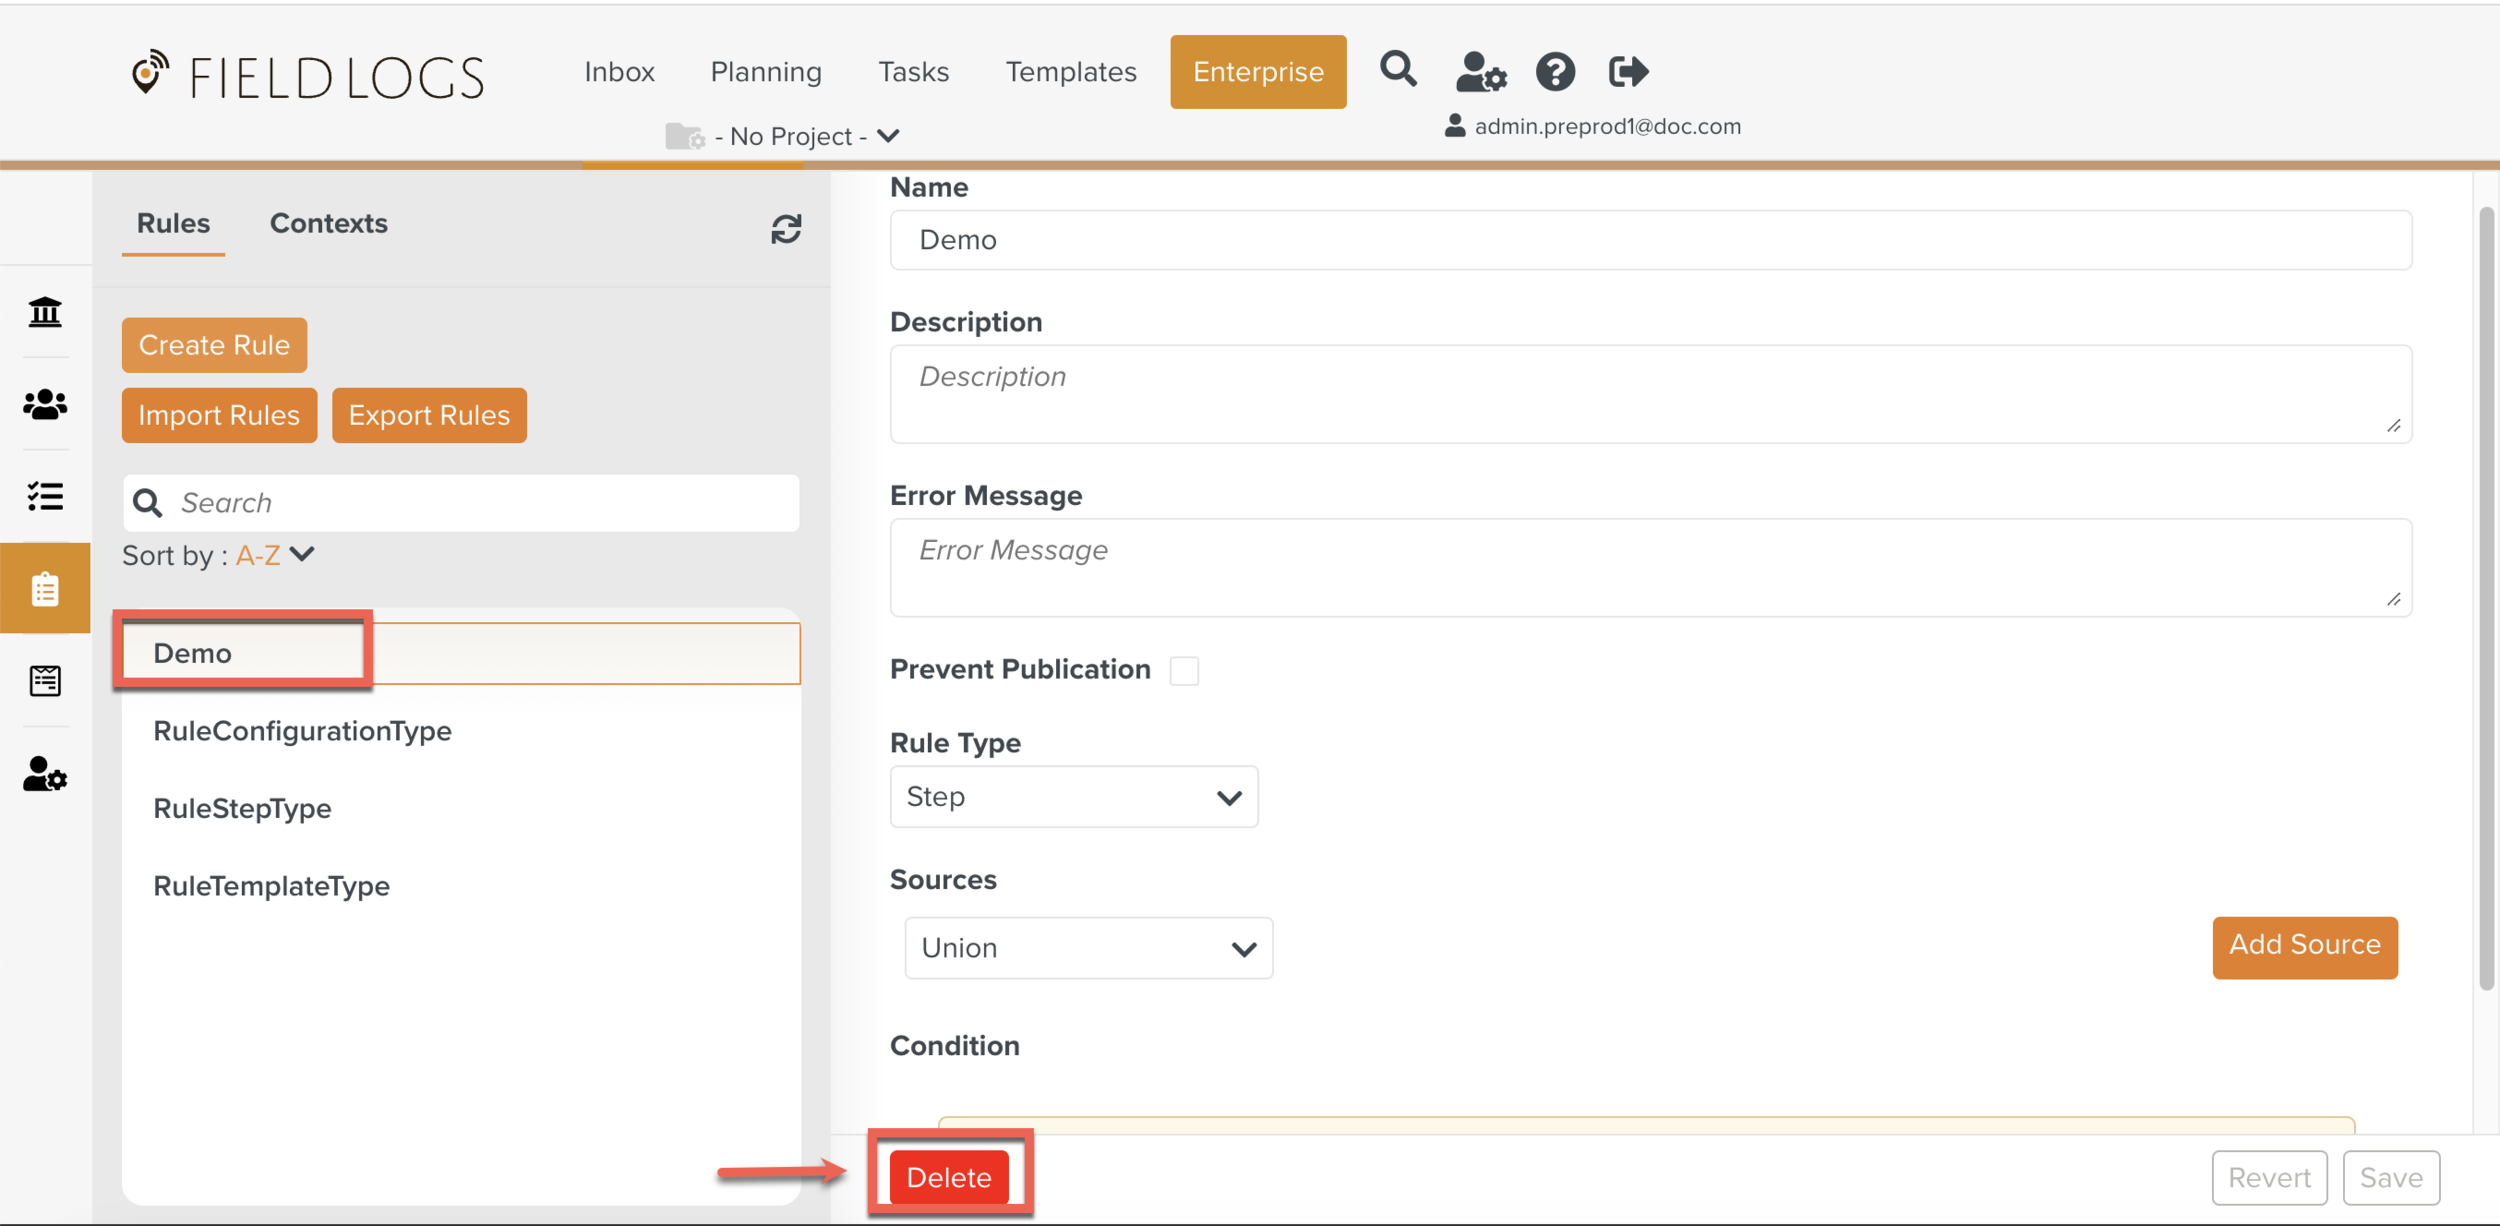Open user settings icon in header
Viewport: 2500px width, 1226px height.
coord(1480,72)
